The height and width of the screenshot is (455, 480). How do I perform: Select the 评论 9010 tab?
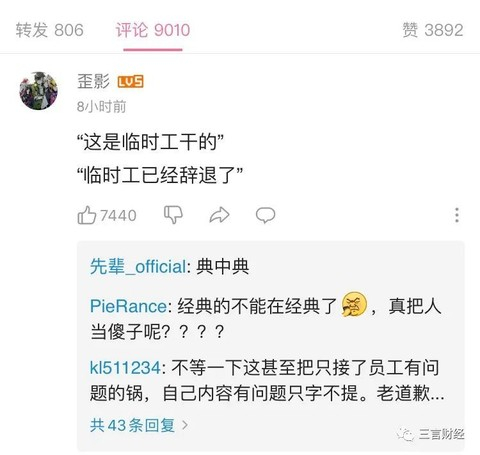pos(153,30)
